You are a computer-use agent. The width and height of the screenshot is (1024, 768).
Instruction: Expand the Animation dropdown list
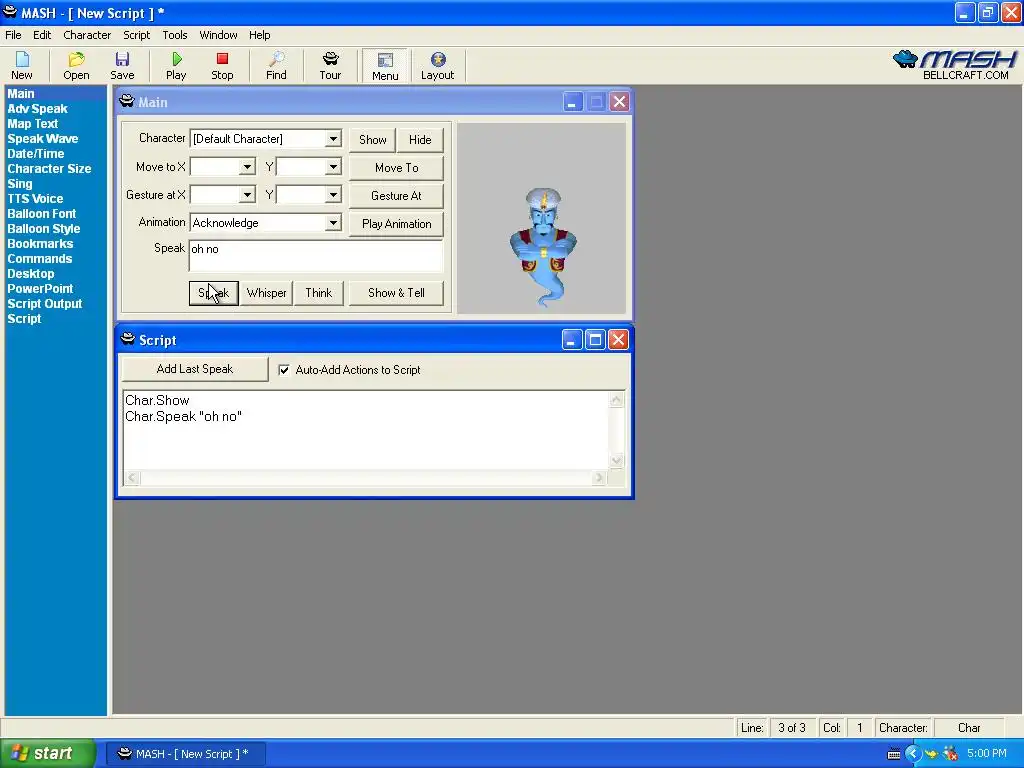tap(333, 223)
